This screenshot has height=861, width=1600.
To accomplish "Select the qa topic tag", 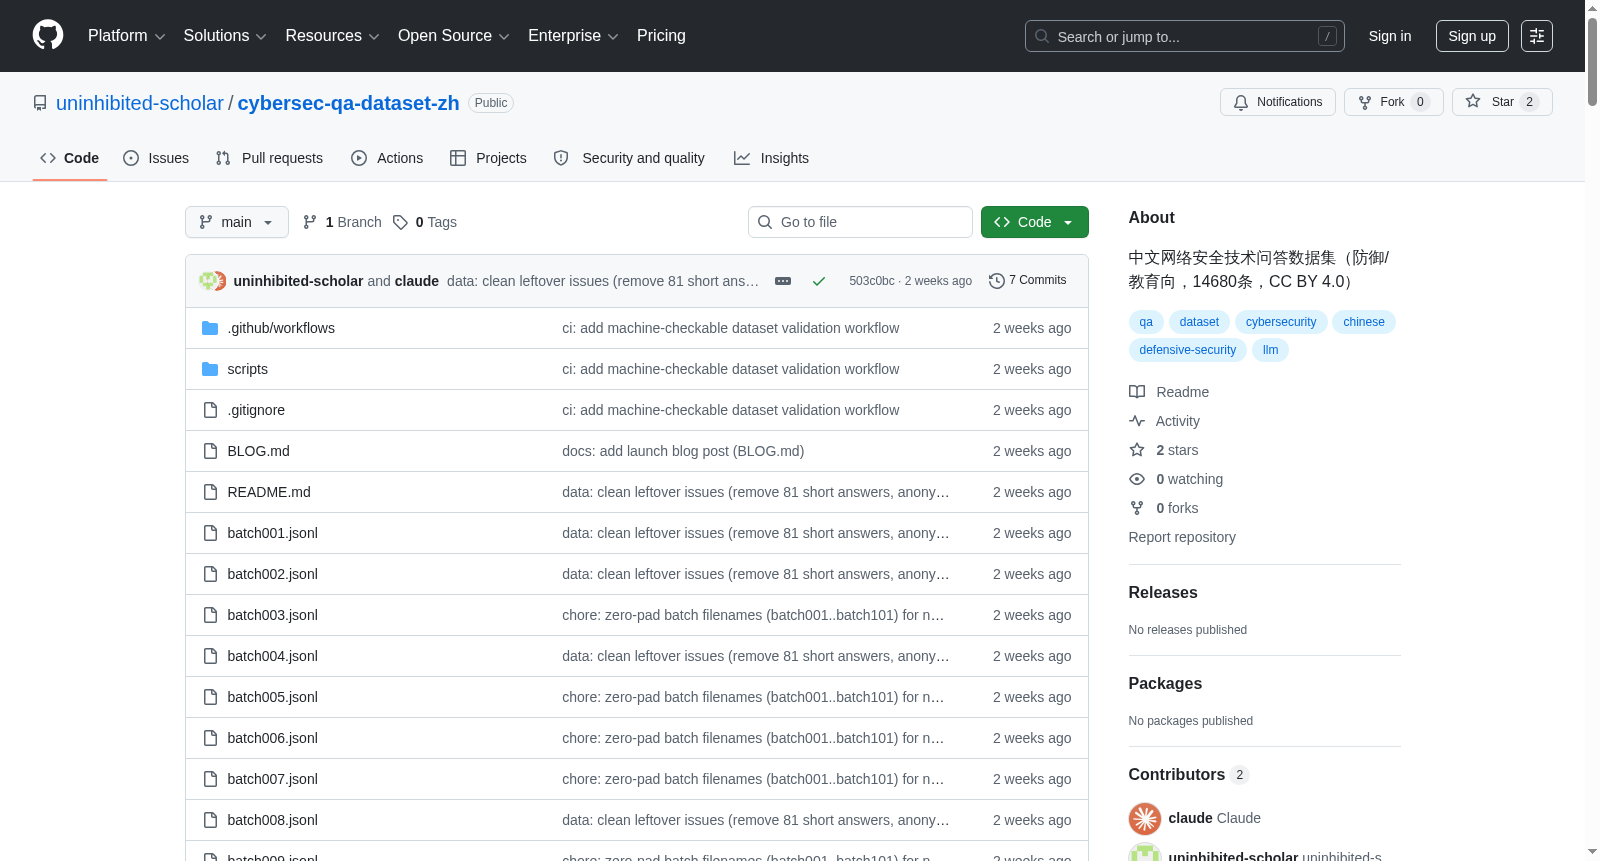I will (1146, 322).
